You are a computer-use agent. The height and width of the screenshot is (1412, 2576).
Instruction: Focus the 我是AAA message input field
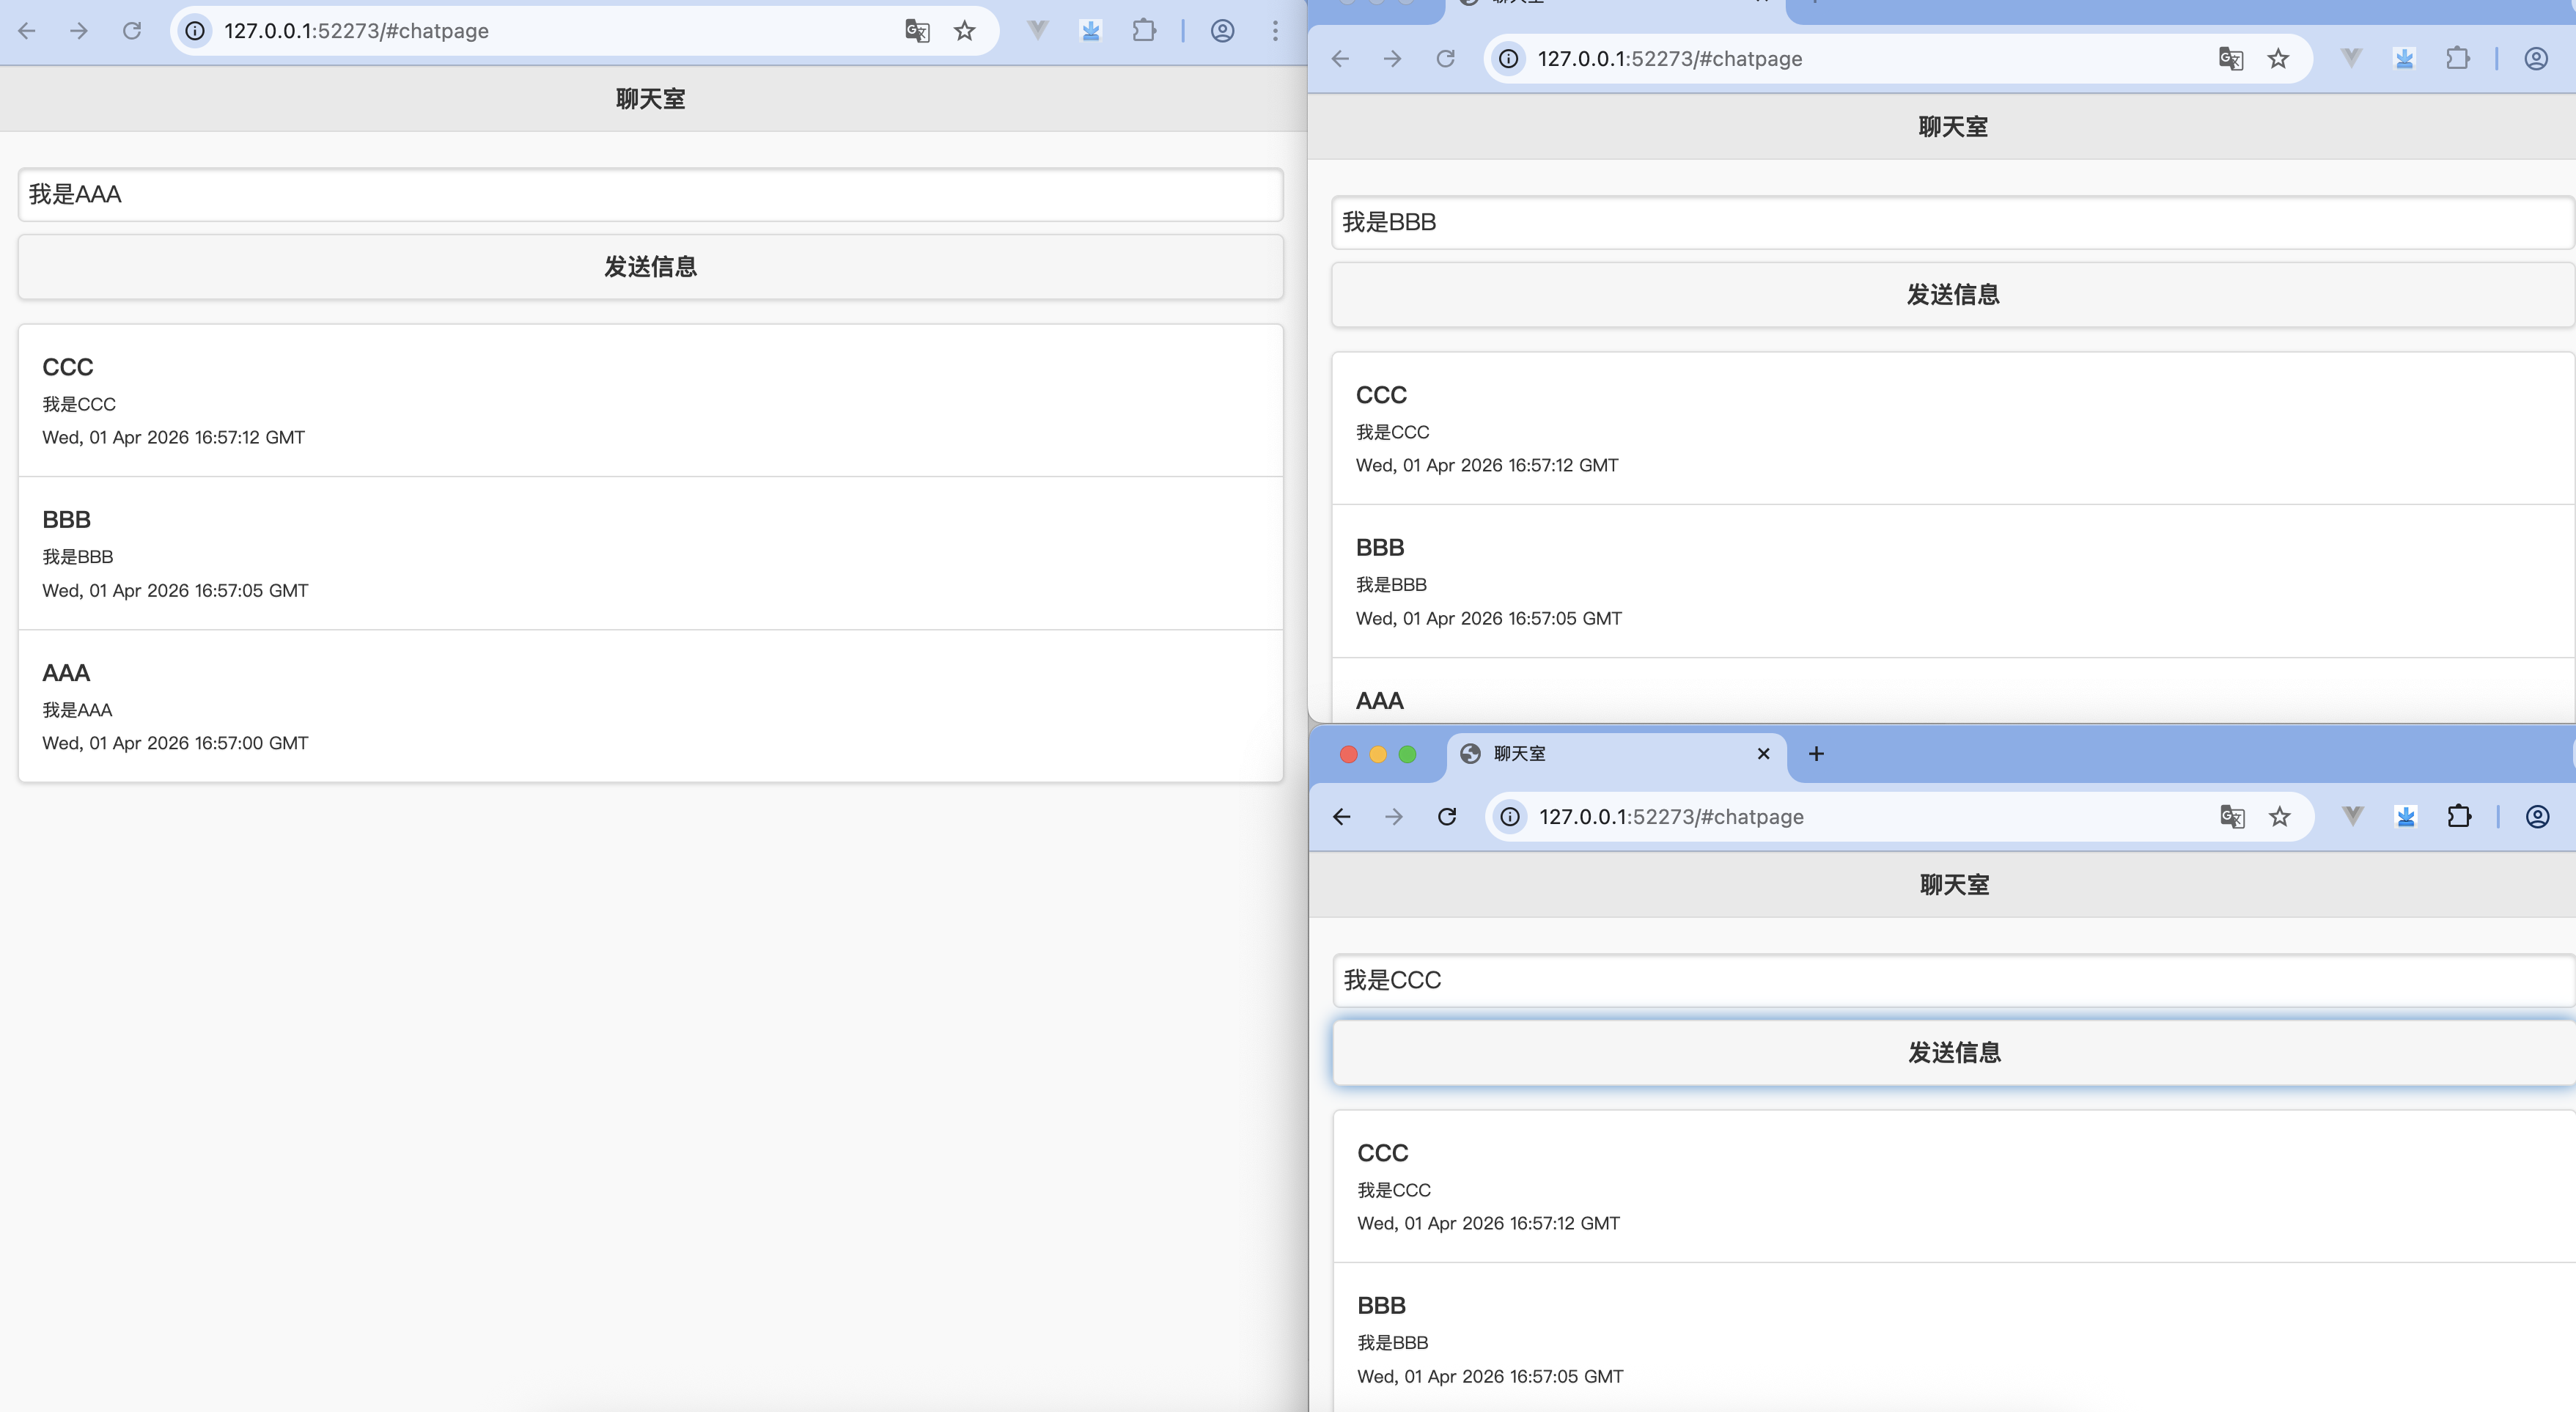[x=650, y=195]
